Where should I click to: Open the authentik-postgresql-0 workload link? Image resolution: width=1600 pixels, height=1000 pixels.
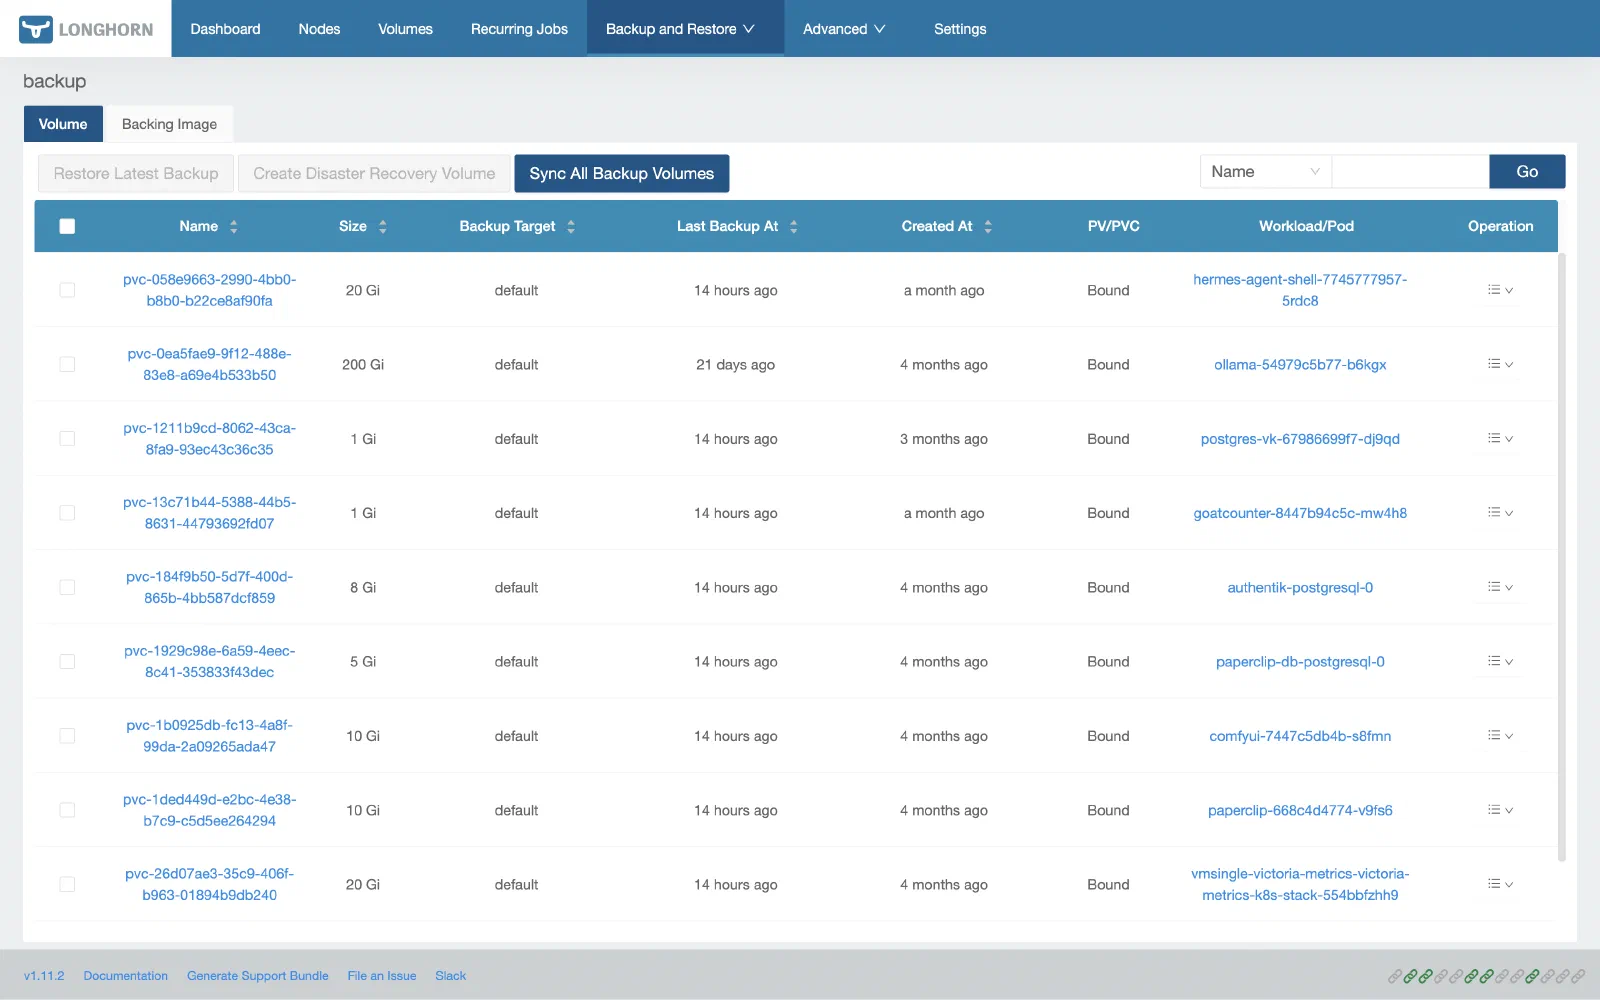point(1300,587)
